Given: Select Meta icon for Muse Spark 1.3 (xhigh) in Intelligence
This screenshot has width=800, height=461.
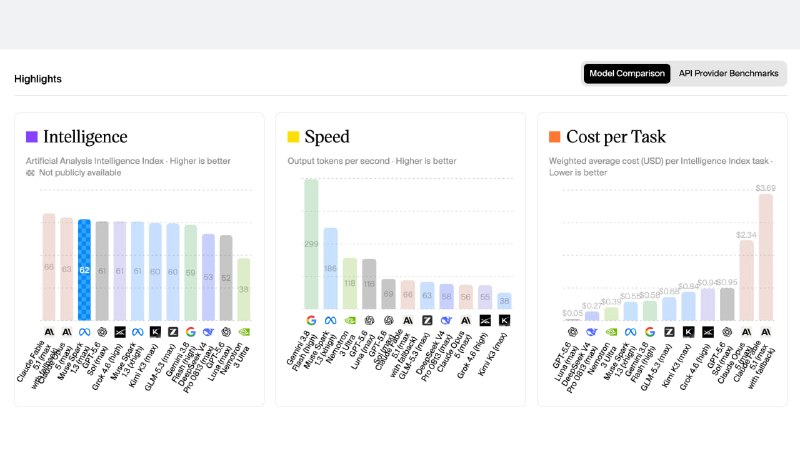Looking at the screenshot, I should [x=137, y=332].
